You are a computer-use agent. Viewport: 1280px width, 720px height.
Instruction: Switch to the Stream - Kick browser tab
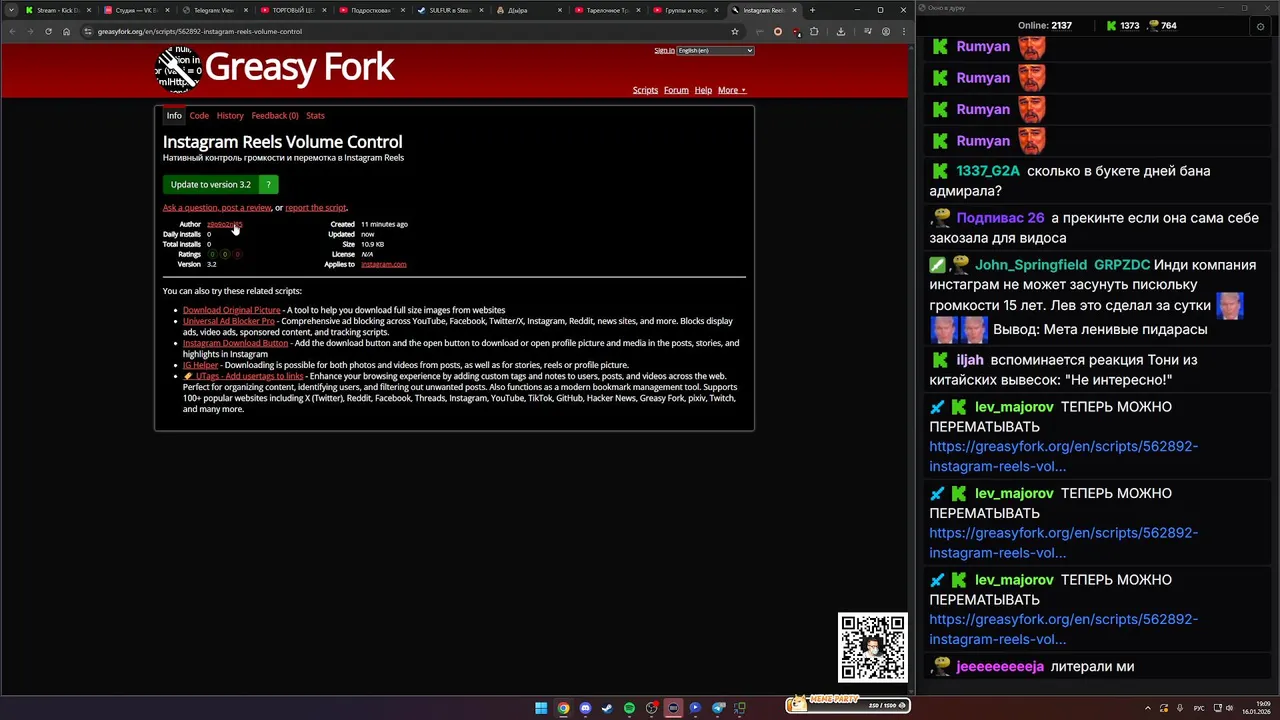click(x=57, y=10)
